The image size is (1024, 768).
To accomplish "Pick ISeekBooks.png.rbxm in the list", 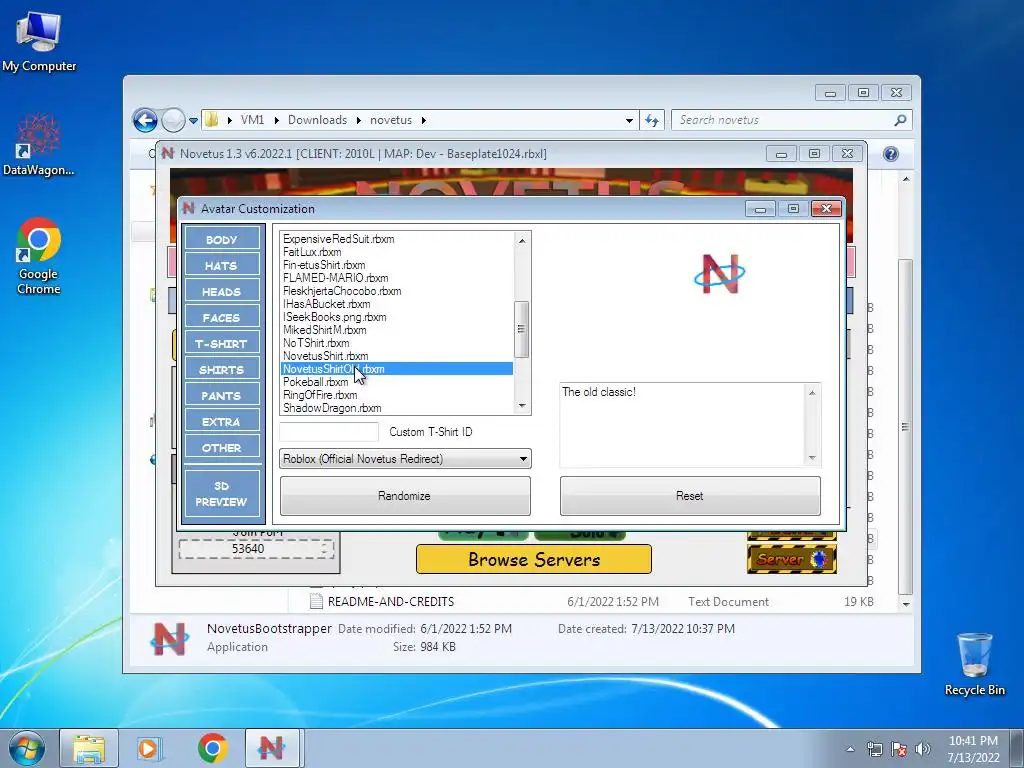I will pyautogui.click(x=396, y=317).
